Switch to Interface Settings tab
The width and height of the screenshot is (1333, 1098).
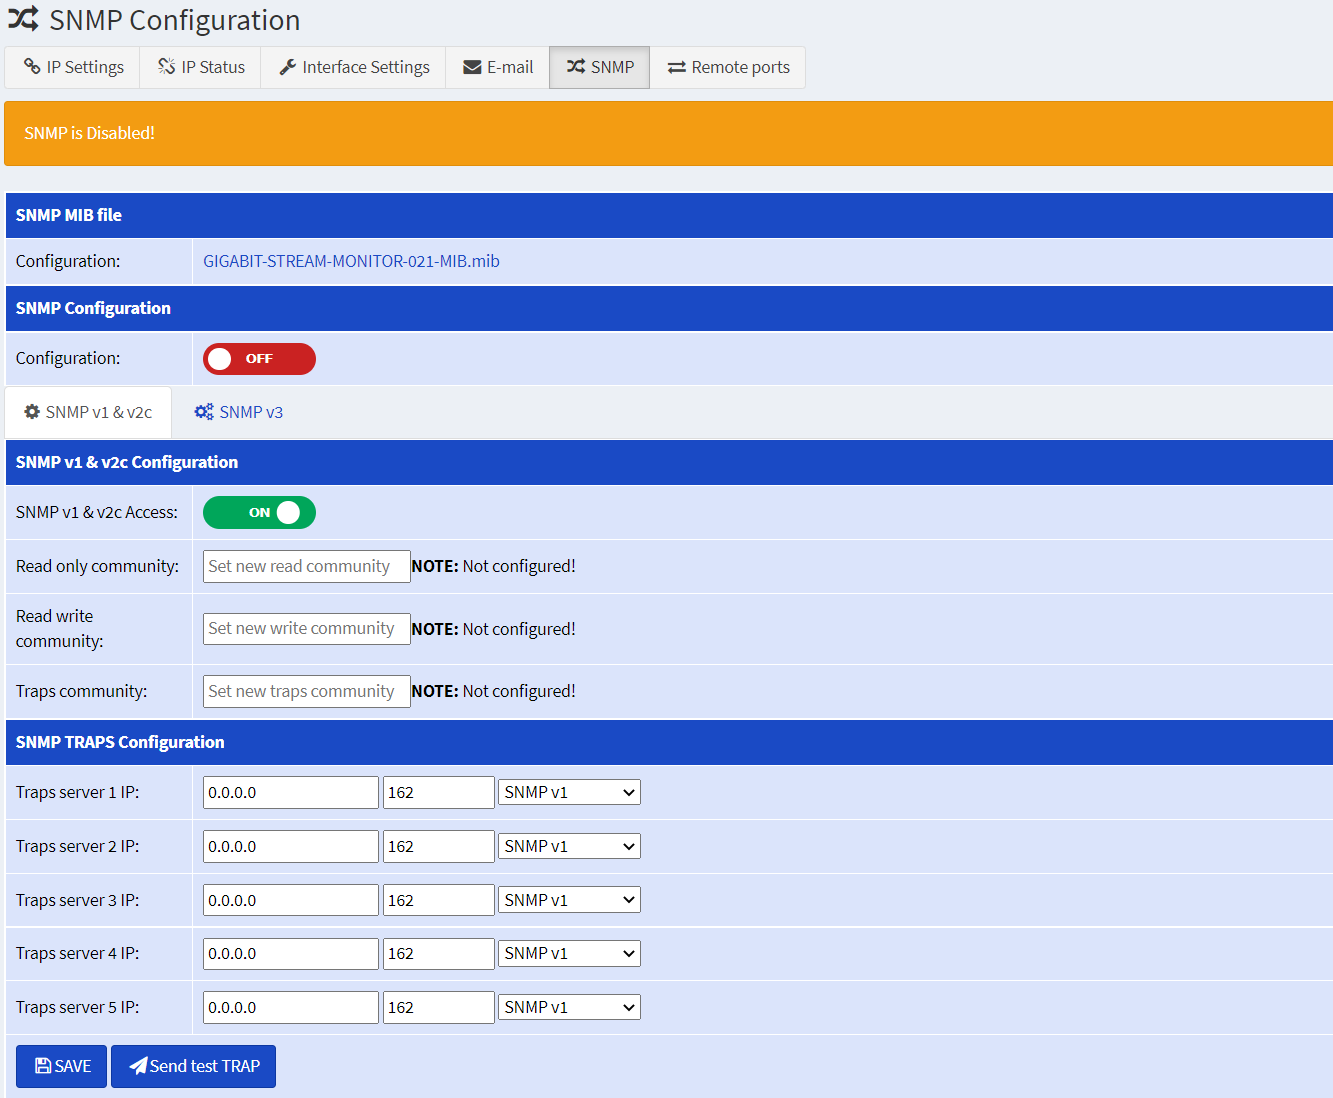(353, 67)
